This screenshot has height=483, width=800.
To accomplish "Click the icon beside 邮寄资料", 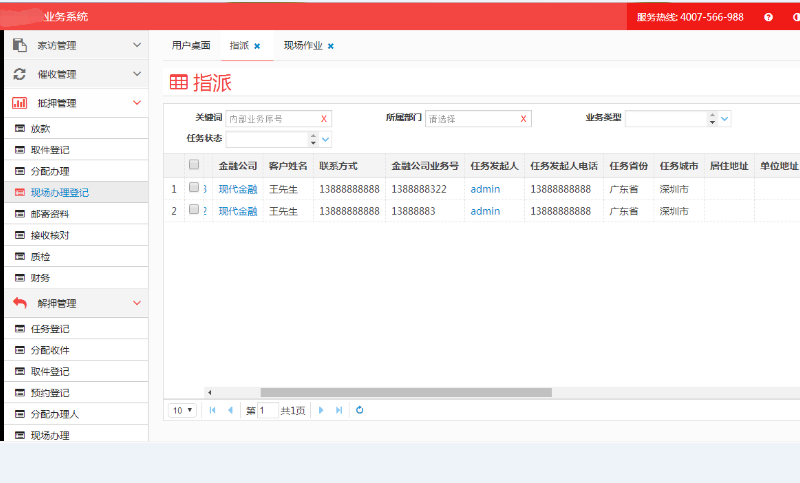I will pos(20,214).
